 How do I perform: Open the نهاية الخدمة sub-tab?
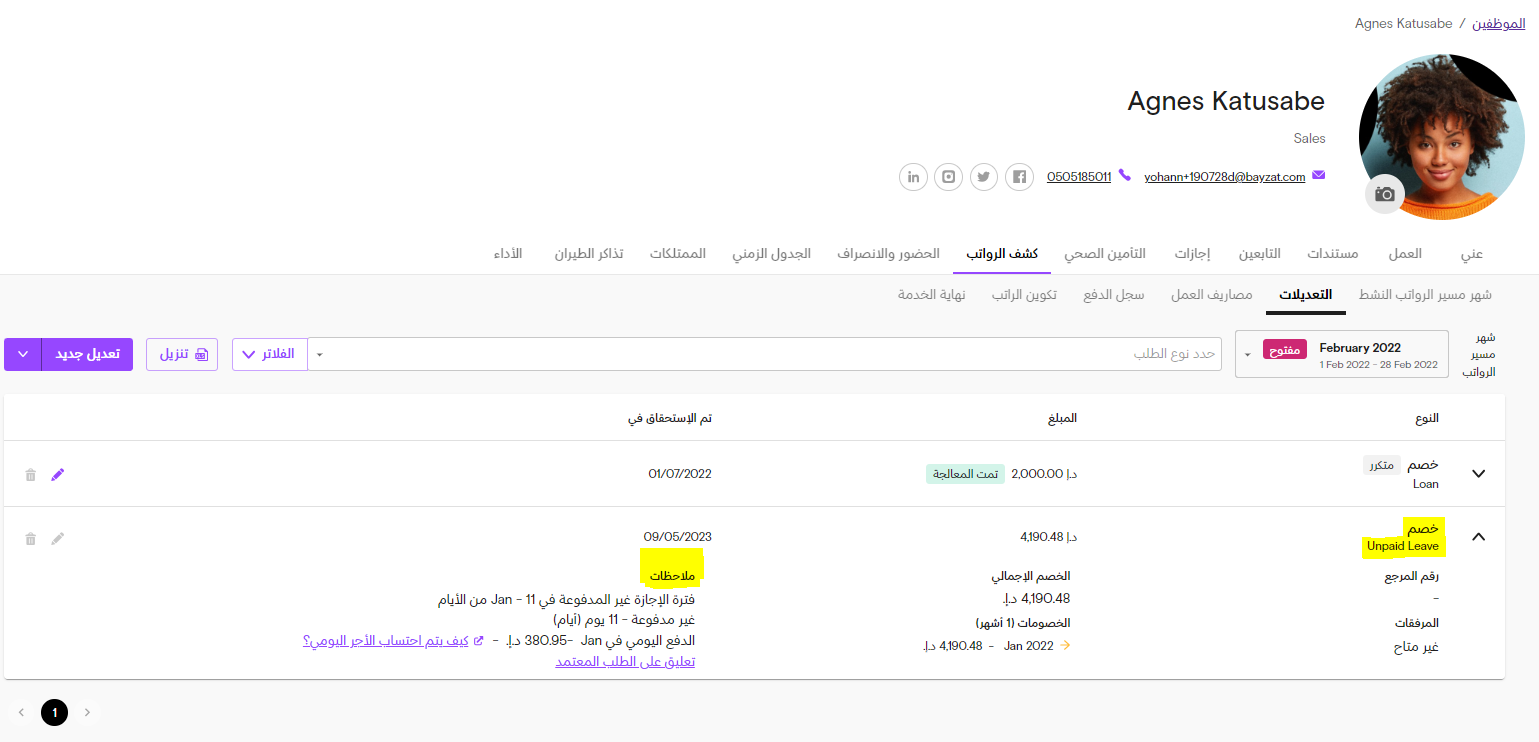[931, 295]
